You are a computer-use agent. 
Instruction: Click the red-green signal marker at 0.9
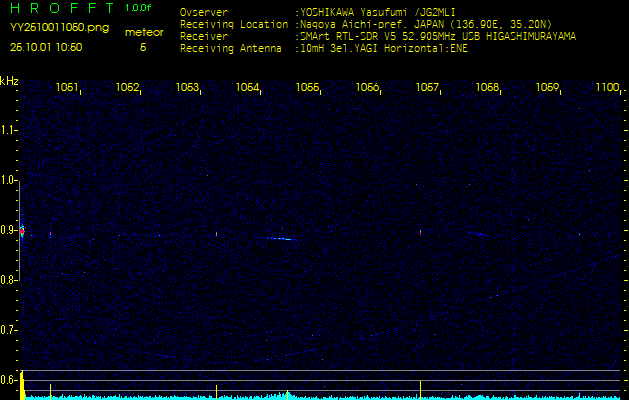[x=22, y=232]
